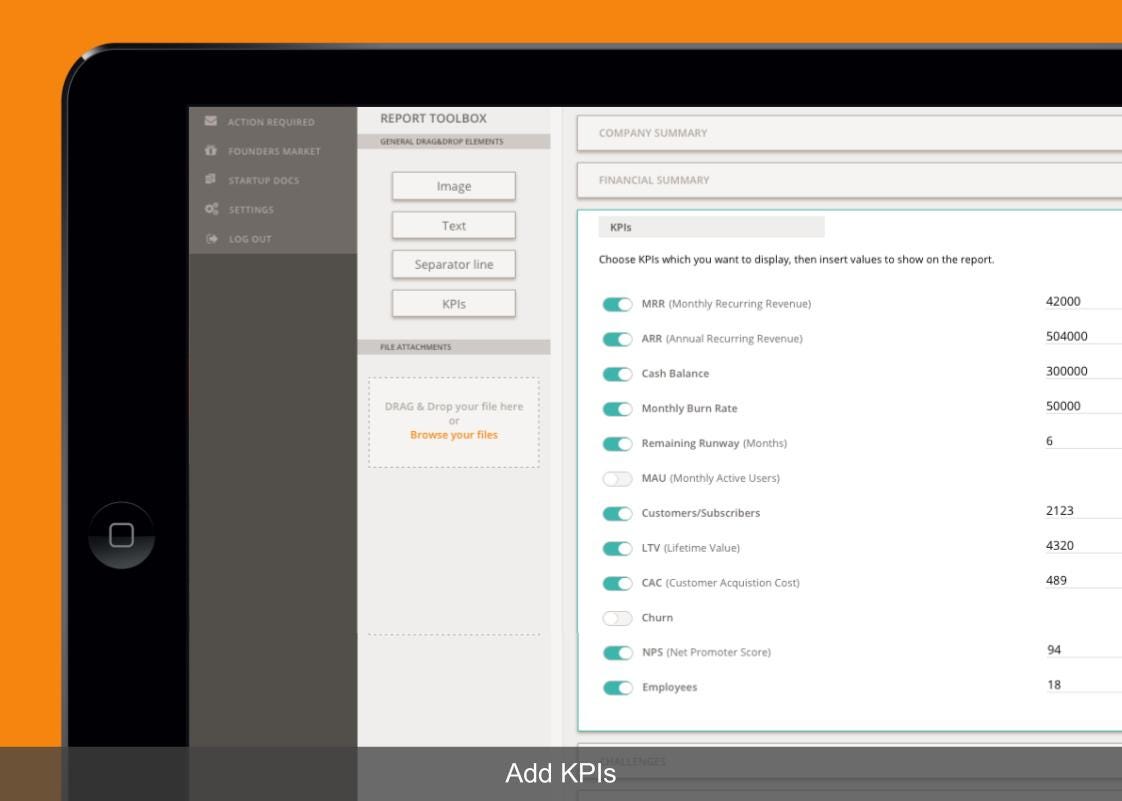Enable the Churn KPI toggle
This screenshot has height=801, width=1122.
[618, 618]
